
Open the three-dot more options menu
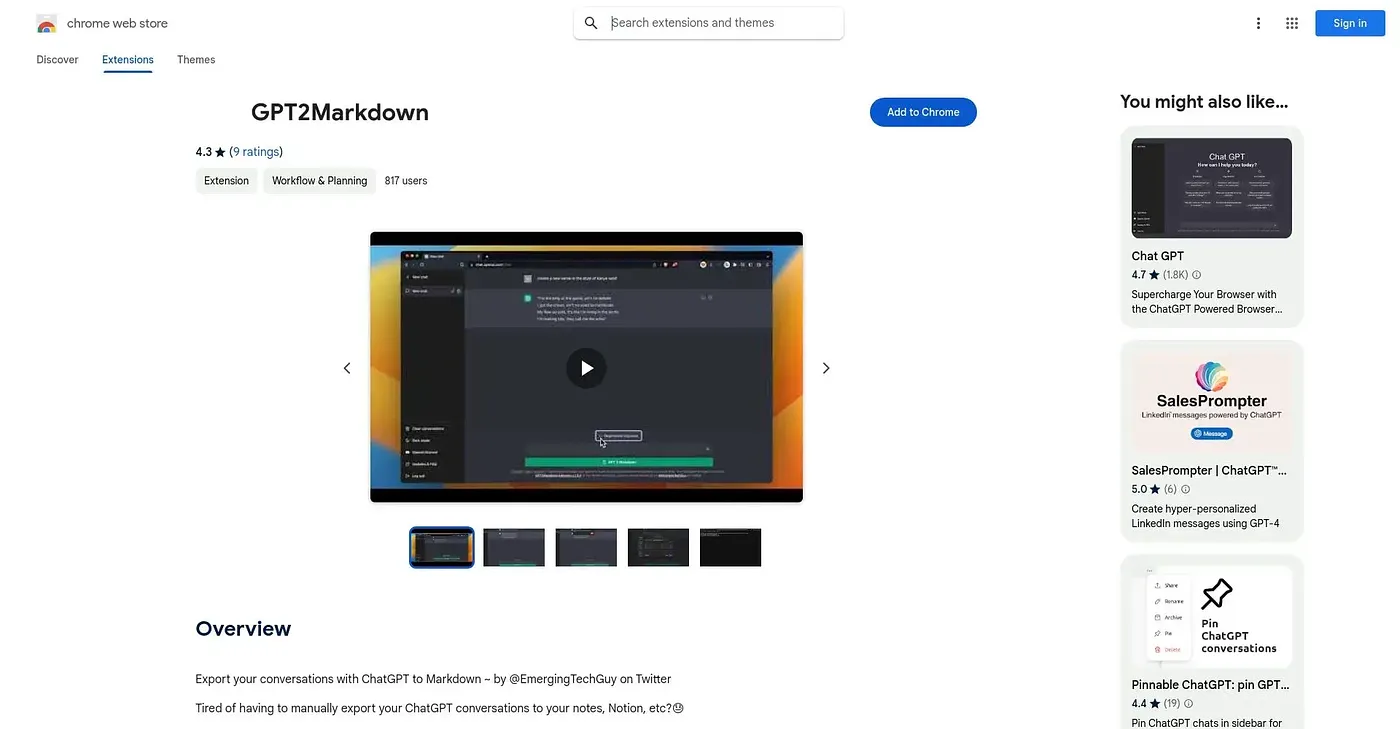tap(1258, 24)
